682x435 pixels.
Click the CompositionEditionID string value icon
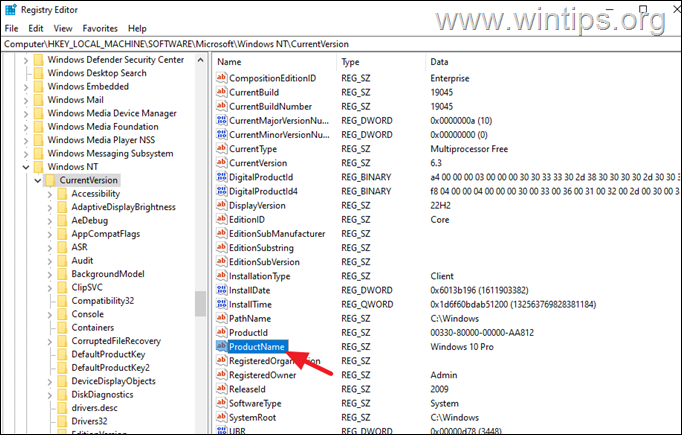(221, 78)
